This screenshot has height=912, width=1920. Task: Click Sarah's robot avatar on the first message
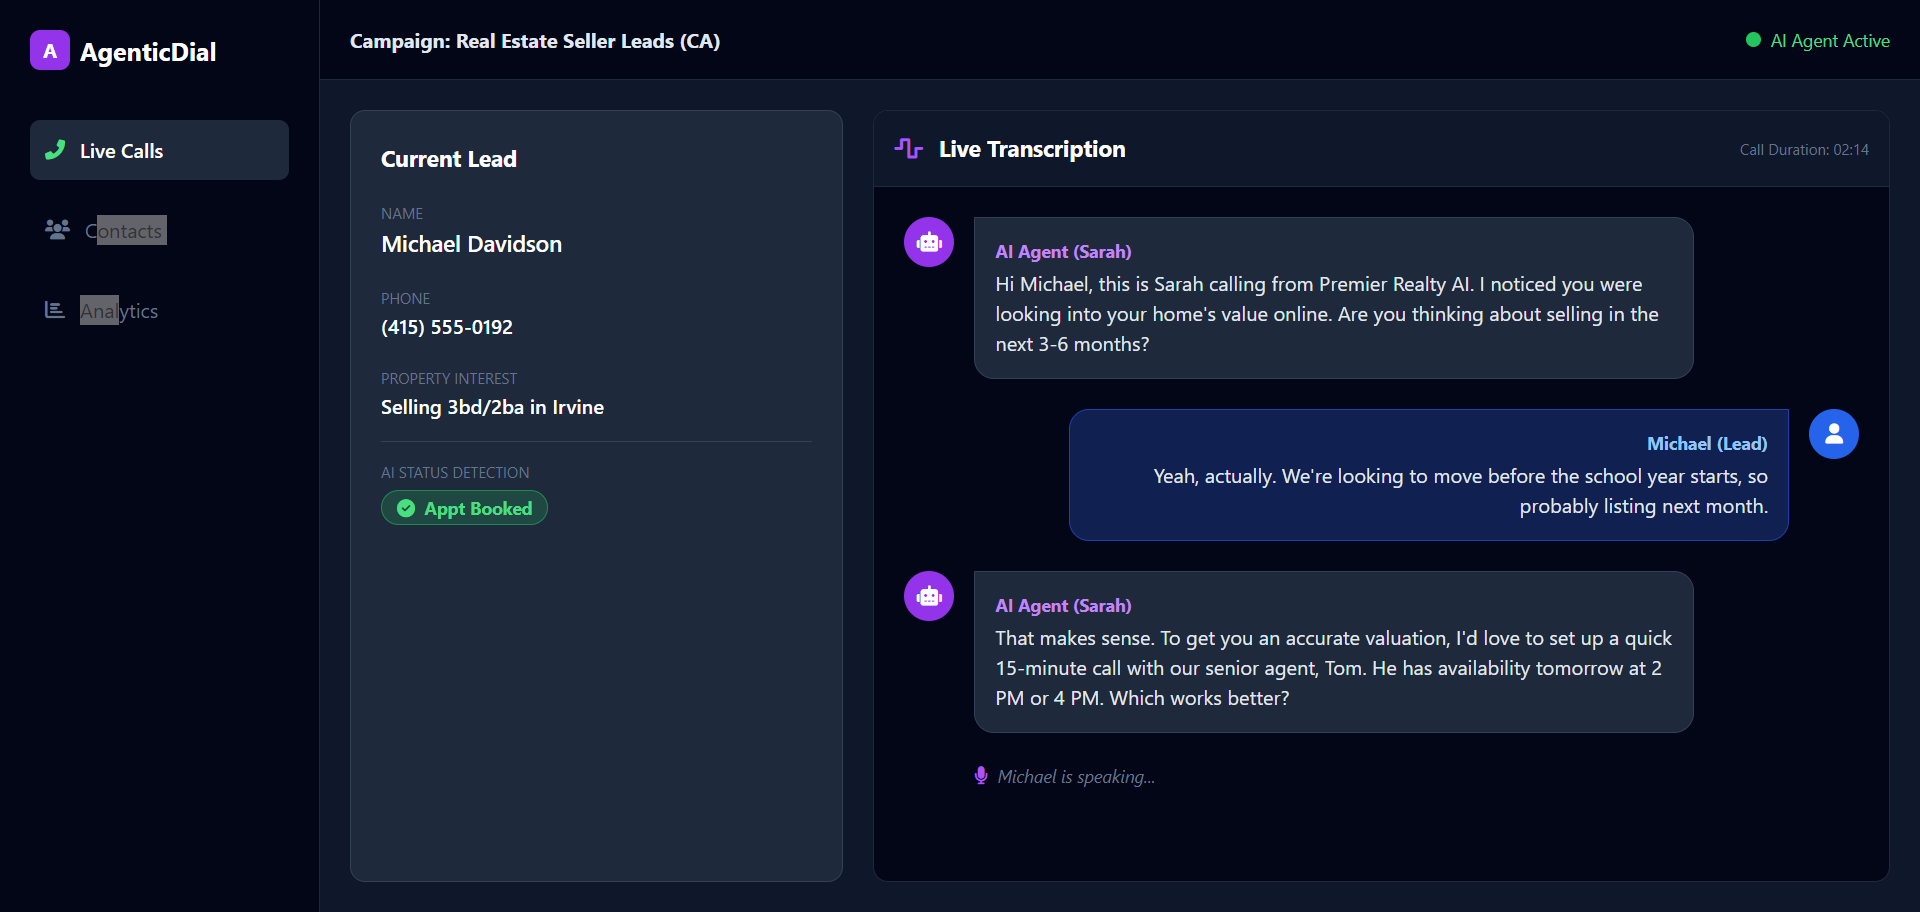tap(928, 241)
